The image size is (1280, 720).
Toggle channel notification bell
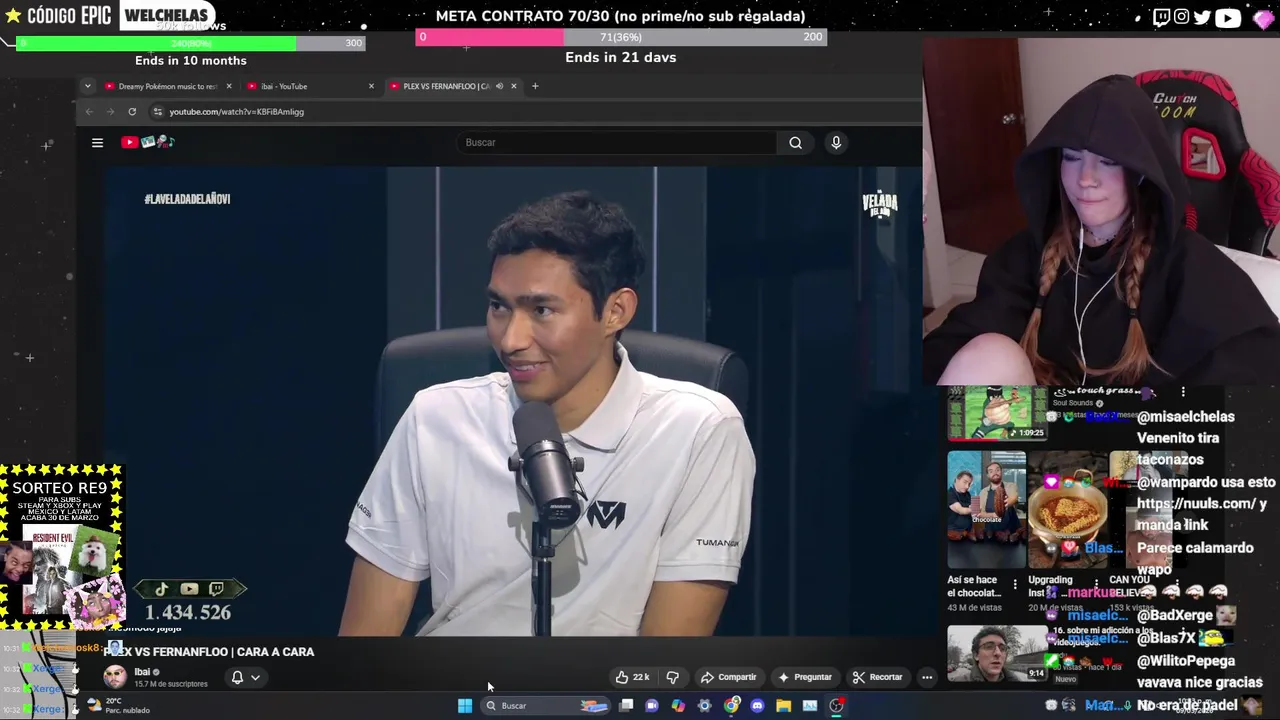point(237,677)
